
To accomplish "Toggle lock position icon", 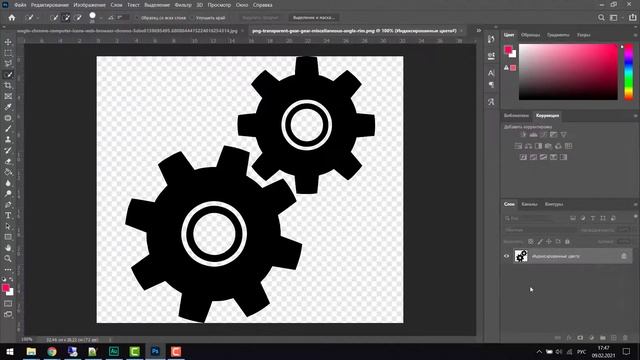I will [549, 242].
